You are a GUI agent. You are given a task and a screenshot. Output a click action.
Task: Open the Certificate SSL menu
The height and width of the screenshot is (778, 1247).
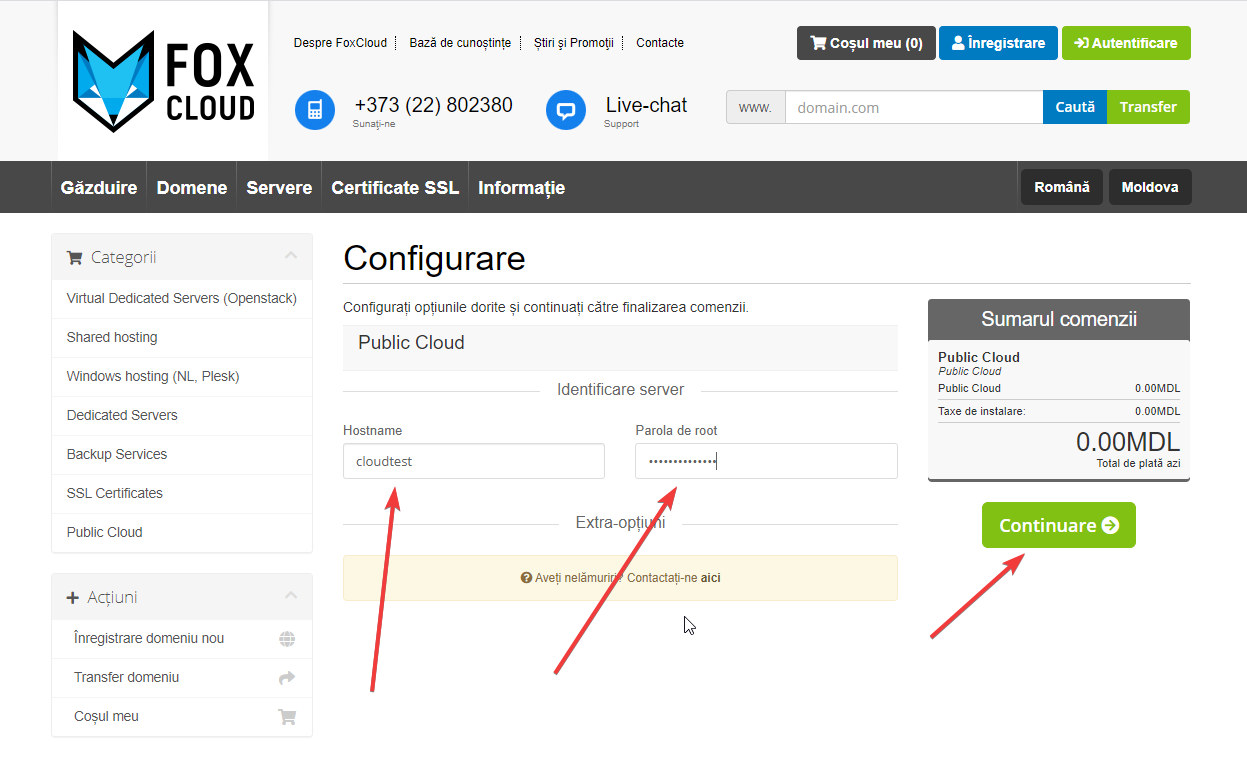(395, 188)
